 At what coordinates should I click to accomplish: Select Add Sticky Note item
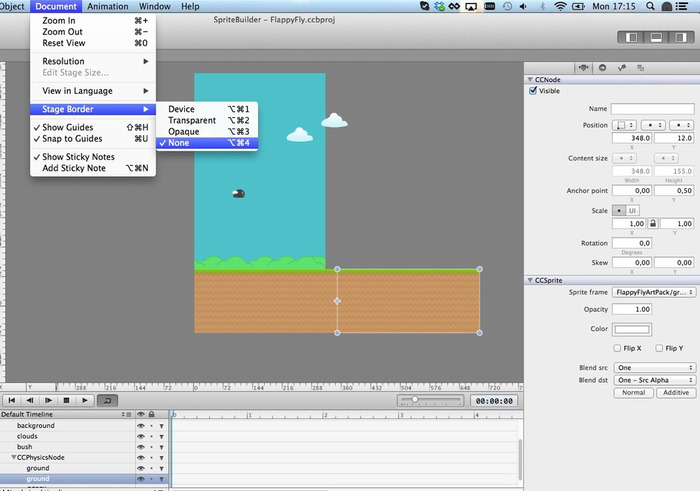(x=93, y=168)
